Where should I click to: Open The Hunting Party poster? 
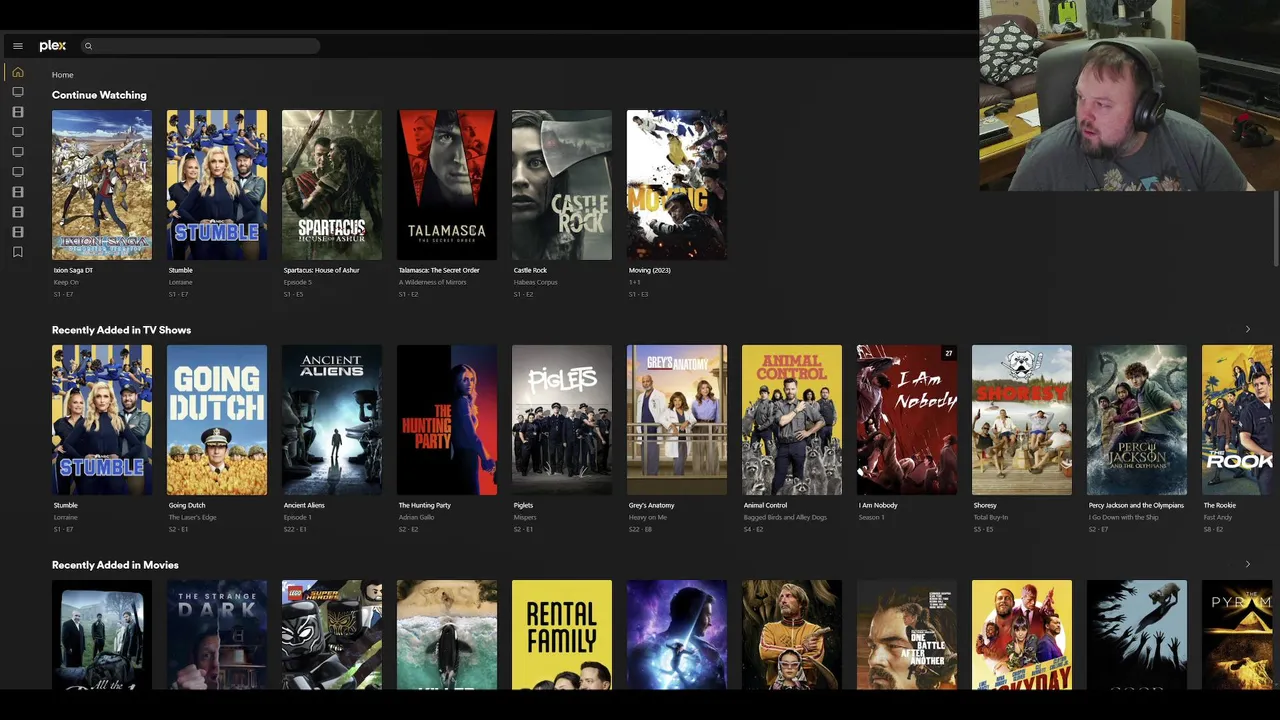click(447, 420)
